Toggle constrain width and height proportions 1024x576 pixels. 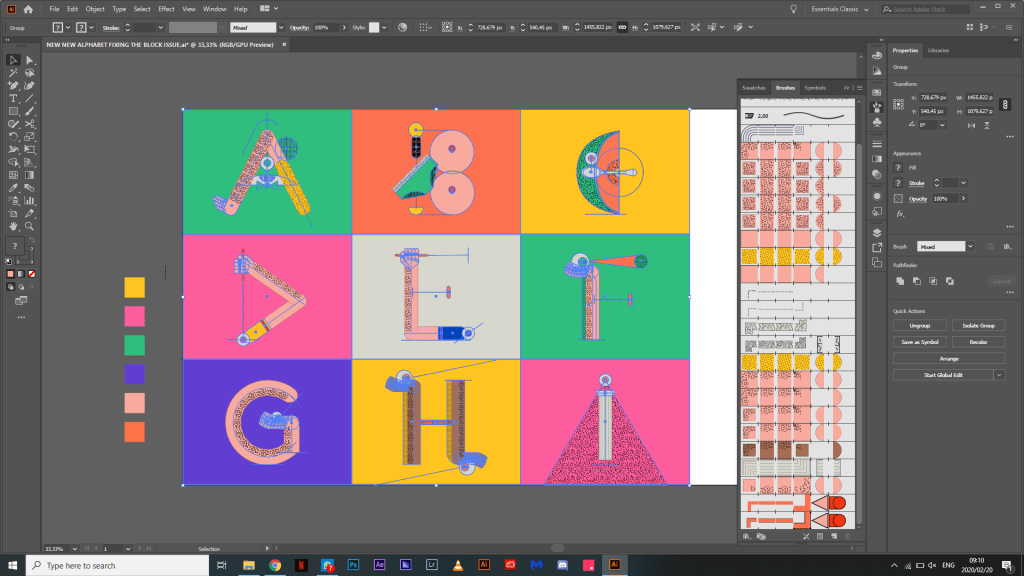[621, 28]
